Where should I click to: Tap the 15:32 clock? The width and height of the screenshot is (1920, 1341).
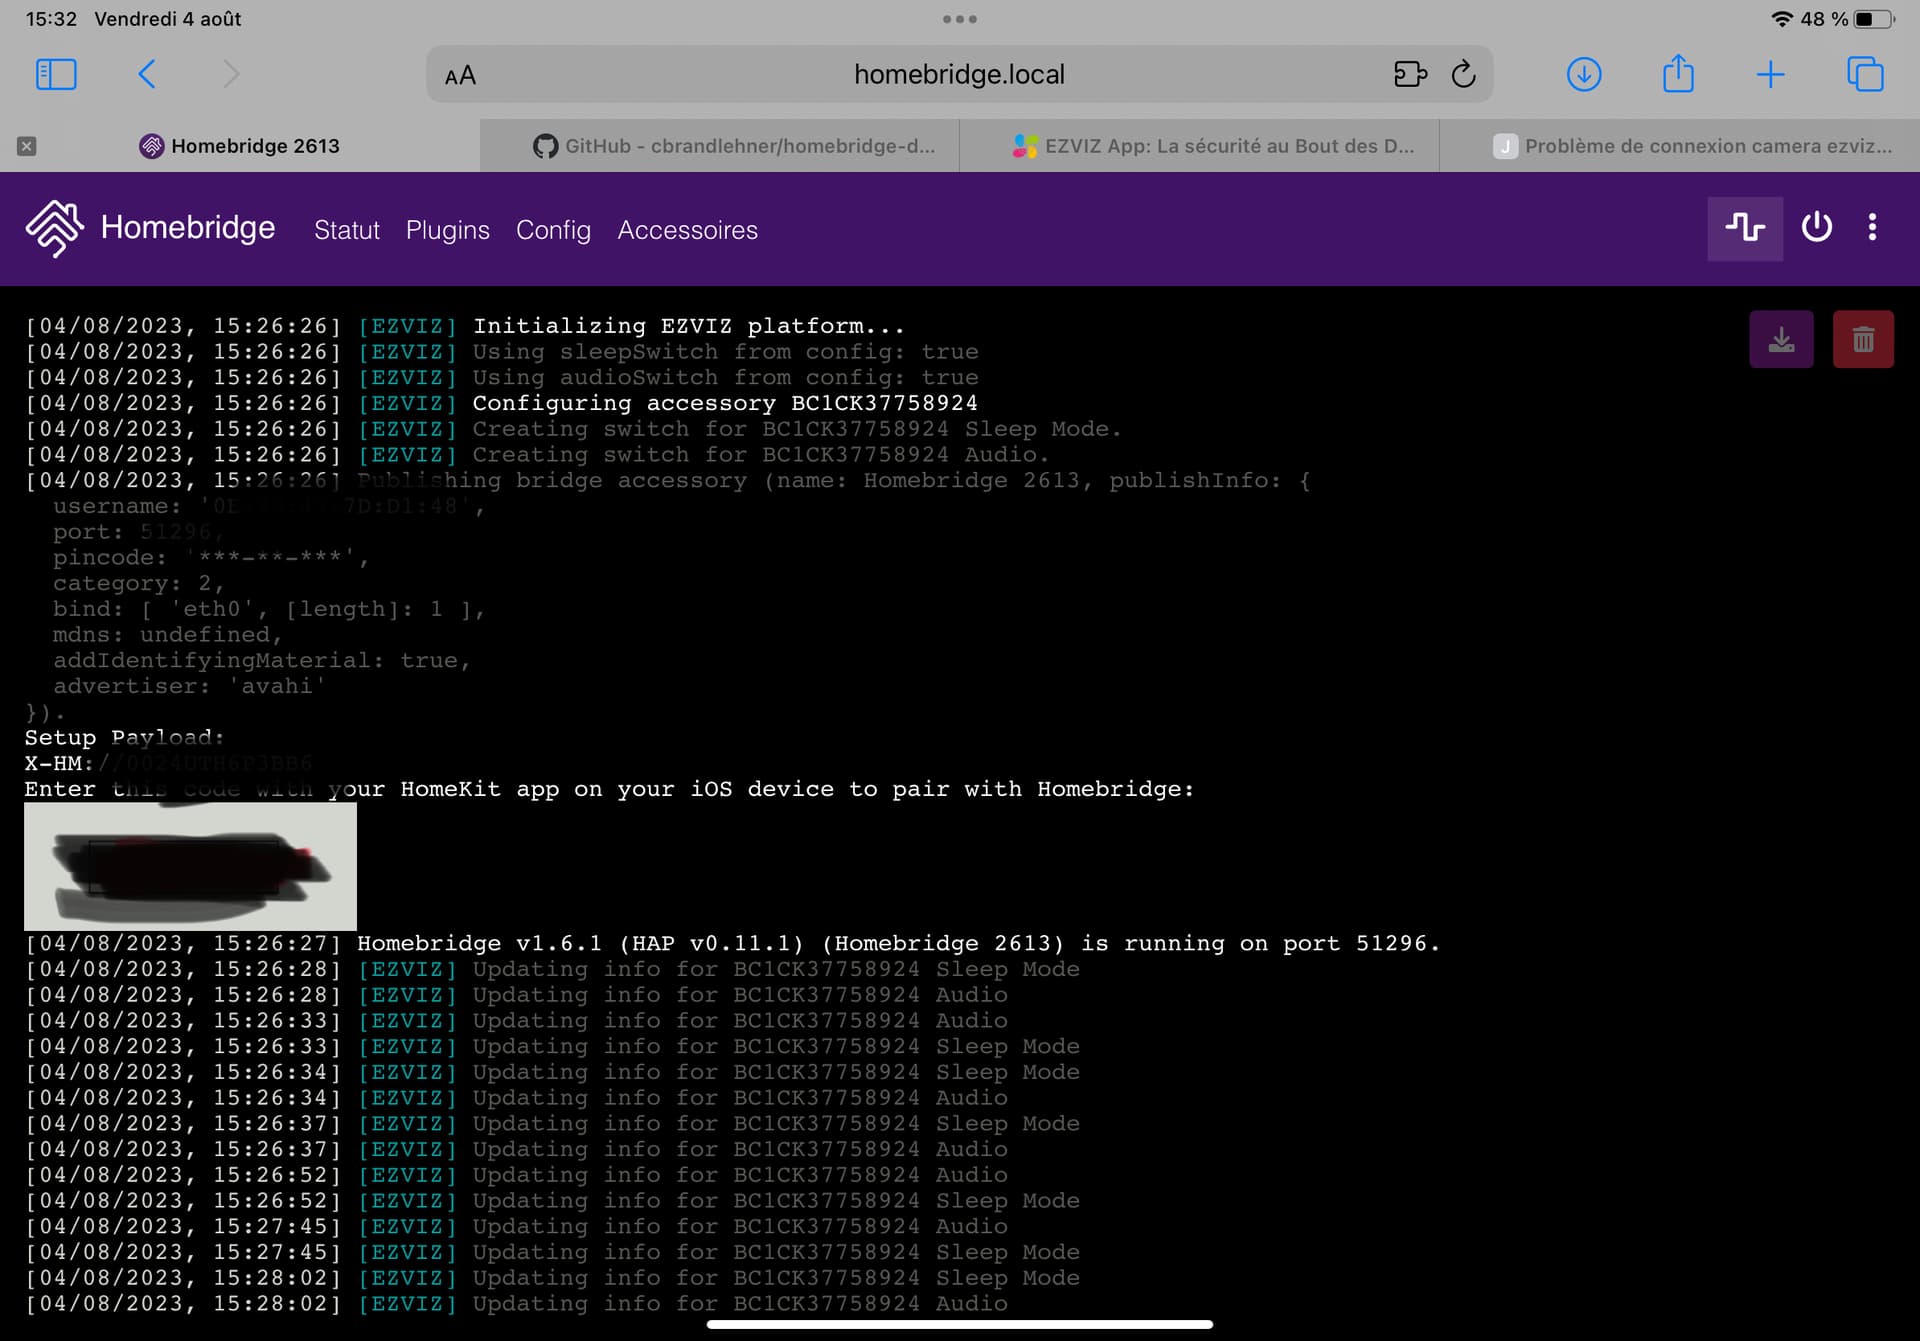[x=51, y=19]
